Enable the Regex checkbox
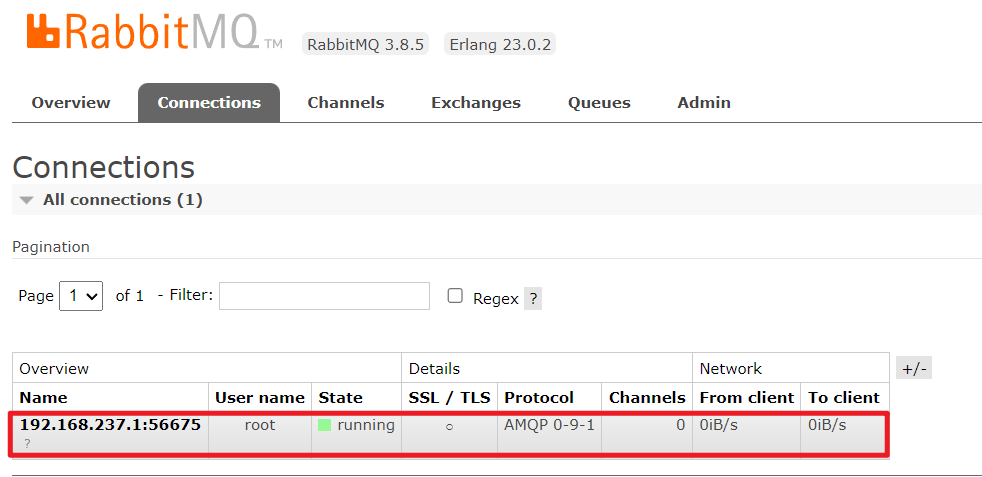Image resolution: width=982 pixels, height=477 pixels. [455, 296]
